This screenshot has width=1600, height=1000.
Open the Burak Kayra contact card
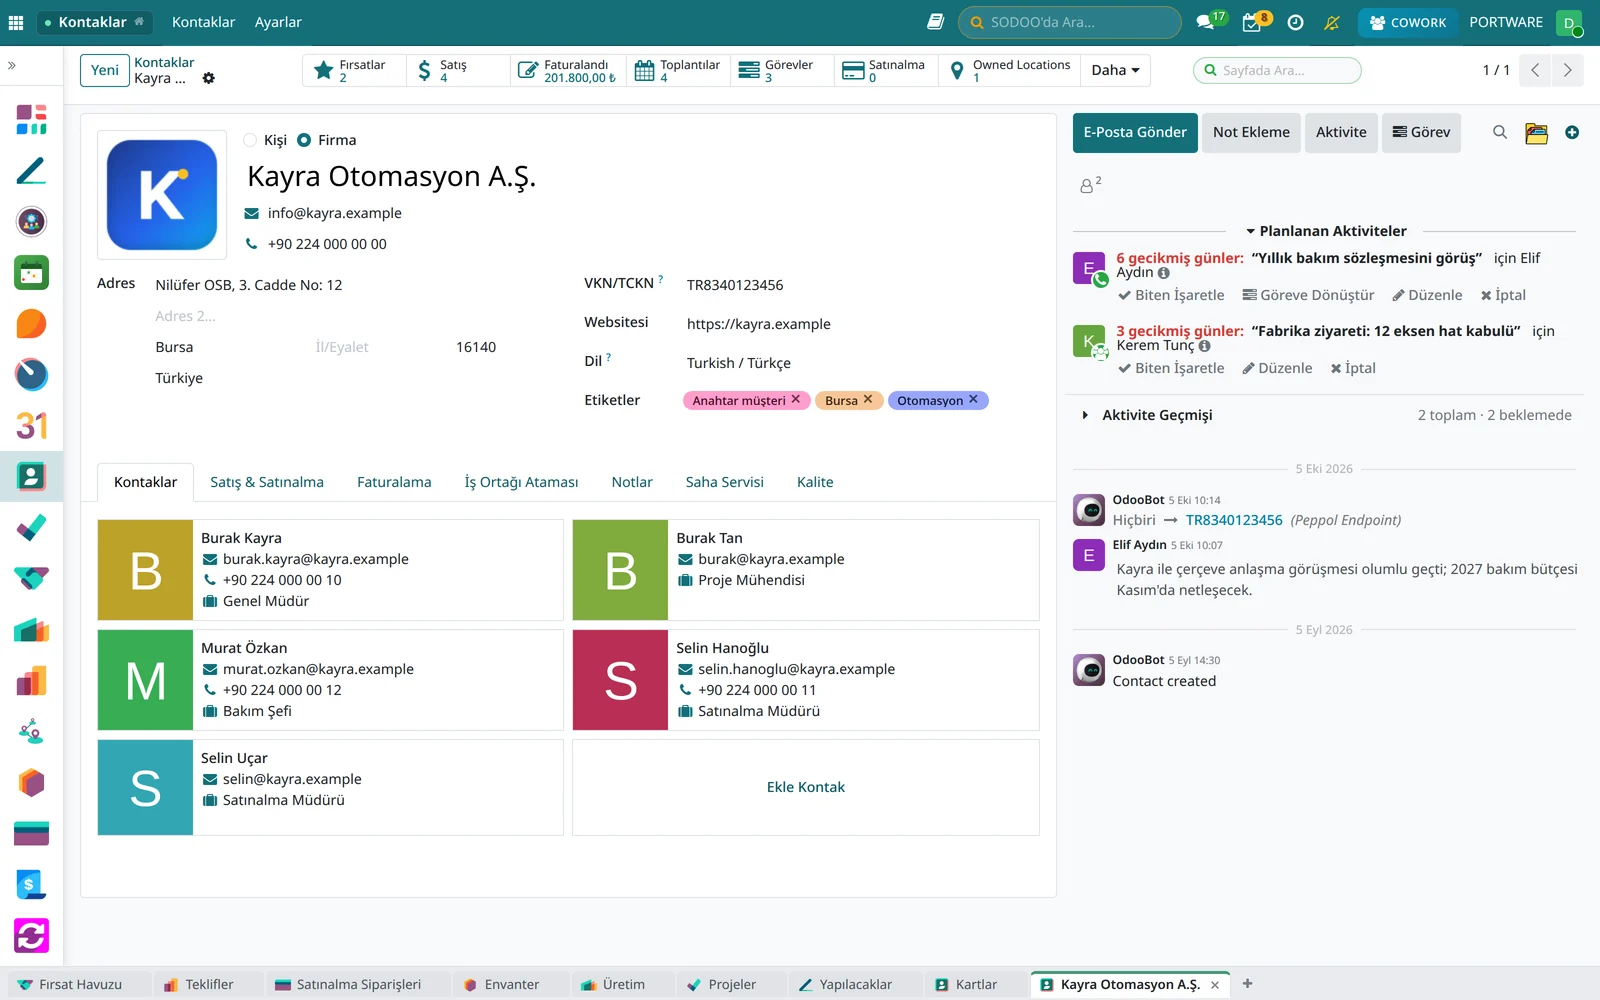coord(330,570)
